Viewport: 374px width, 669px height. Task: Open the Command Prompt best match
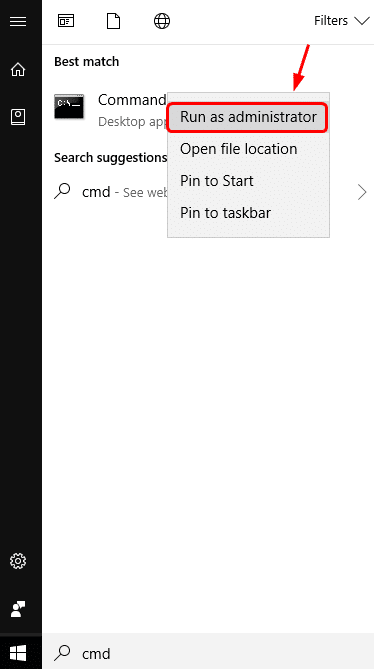[109, 111]
